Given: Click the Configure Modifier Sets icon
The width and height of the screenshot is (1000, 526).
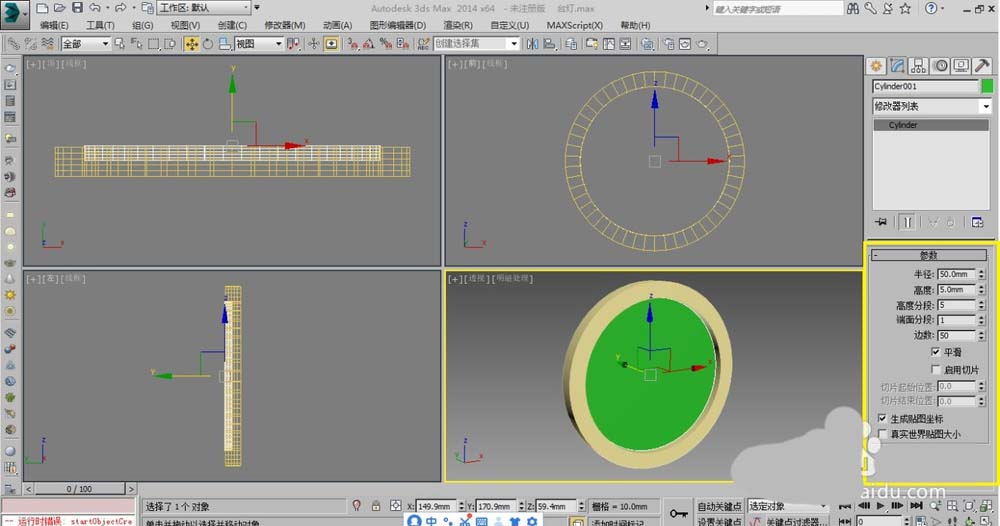Looking at the screenshot, I should (977, 222).
